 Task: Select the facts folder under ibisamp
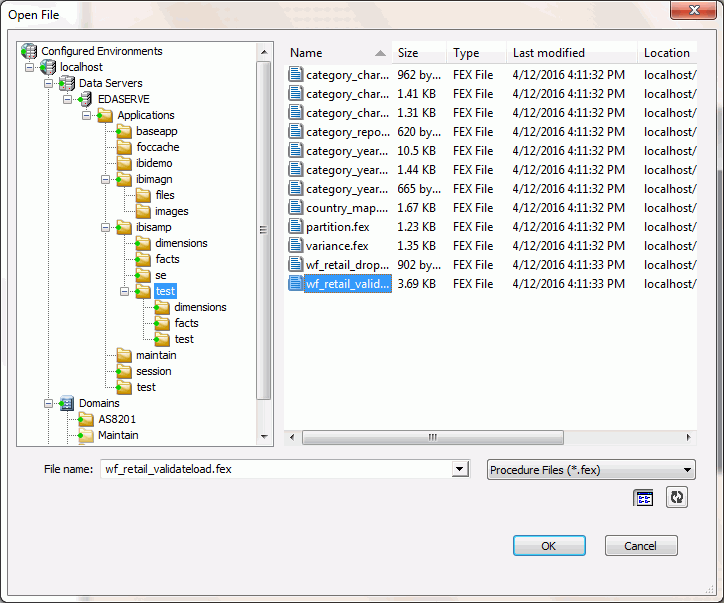coord(167,259)
